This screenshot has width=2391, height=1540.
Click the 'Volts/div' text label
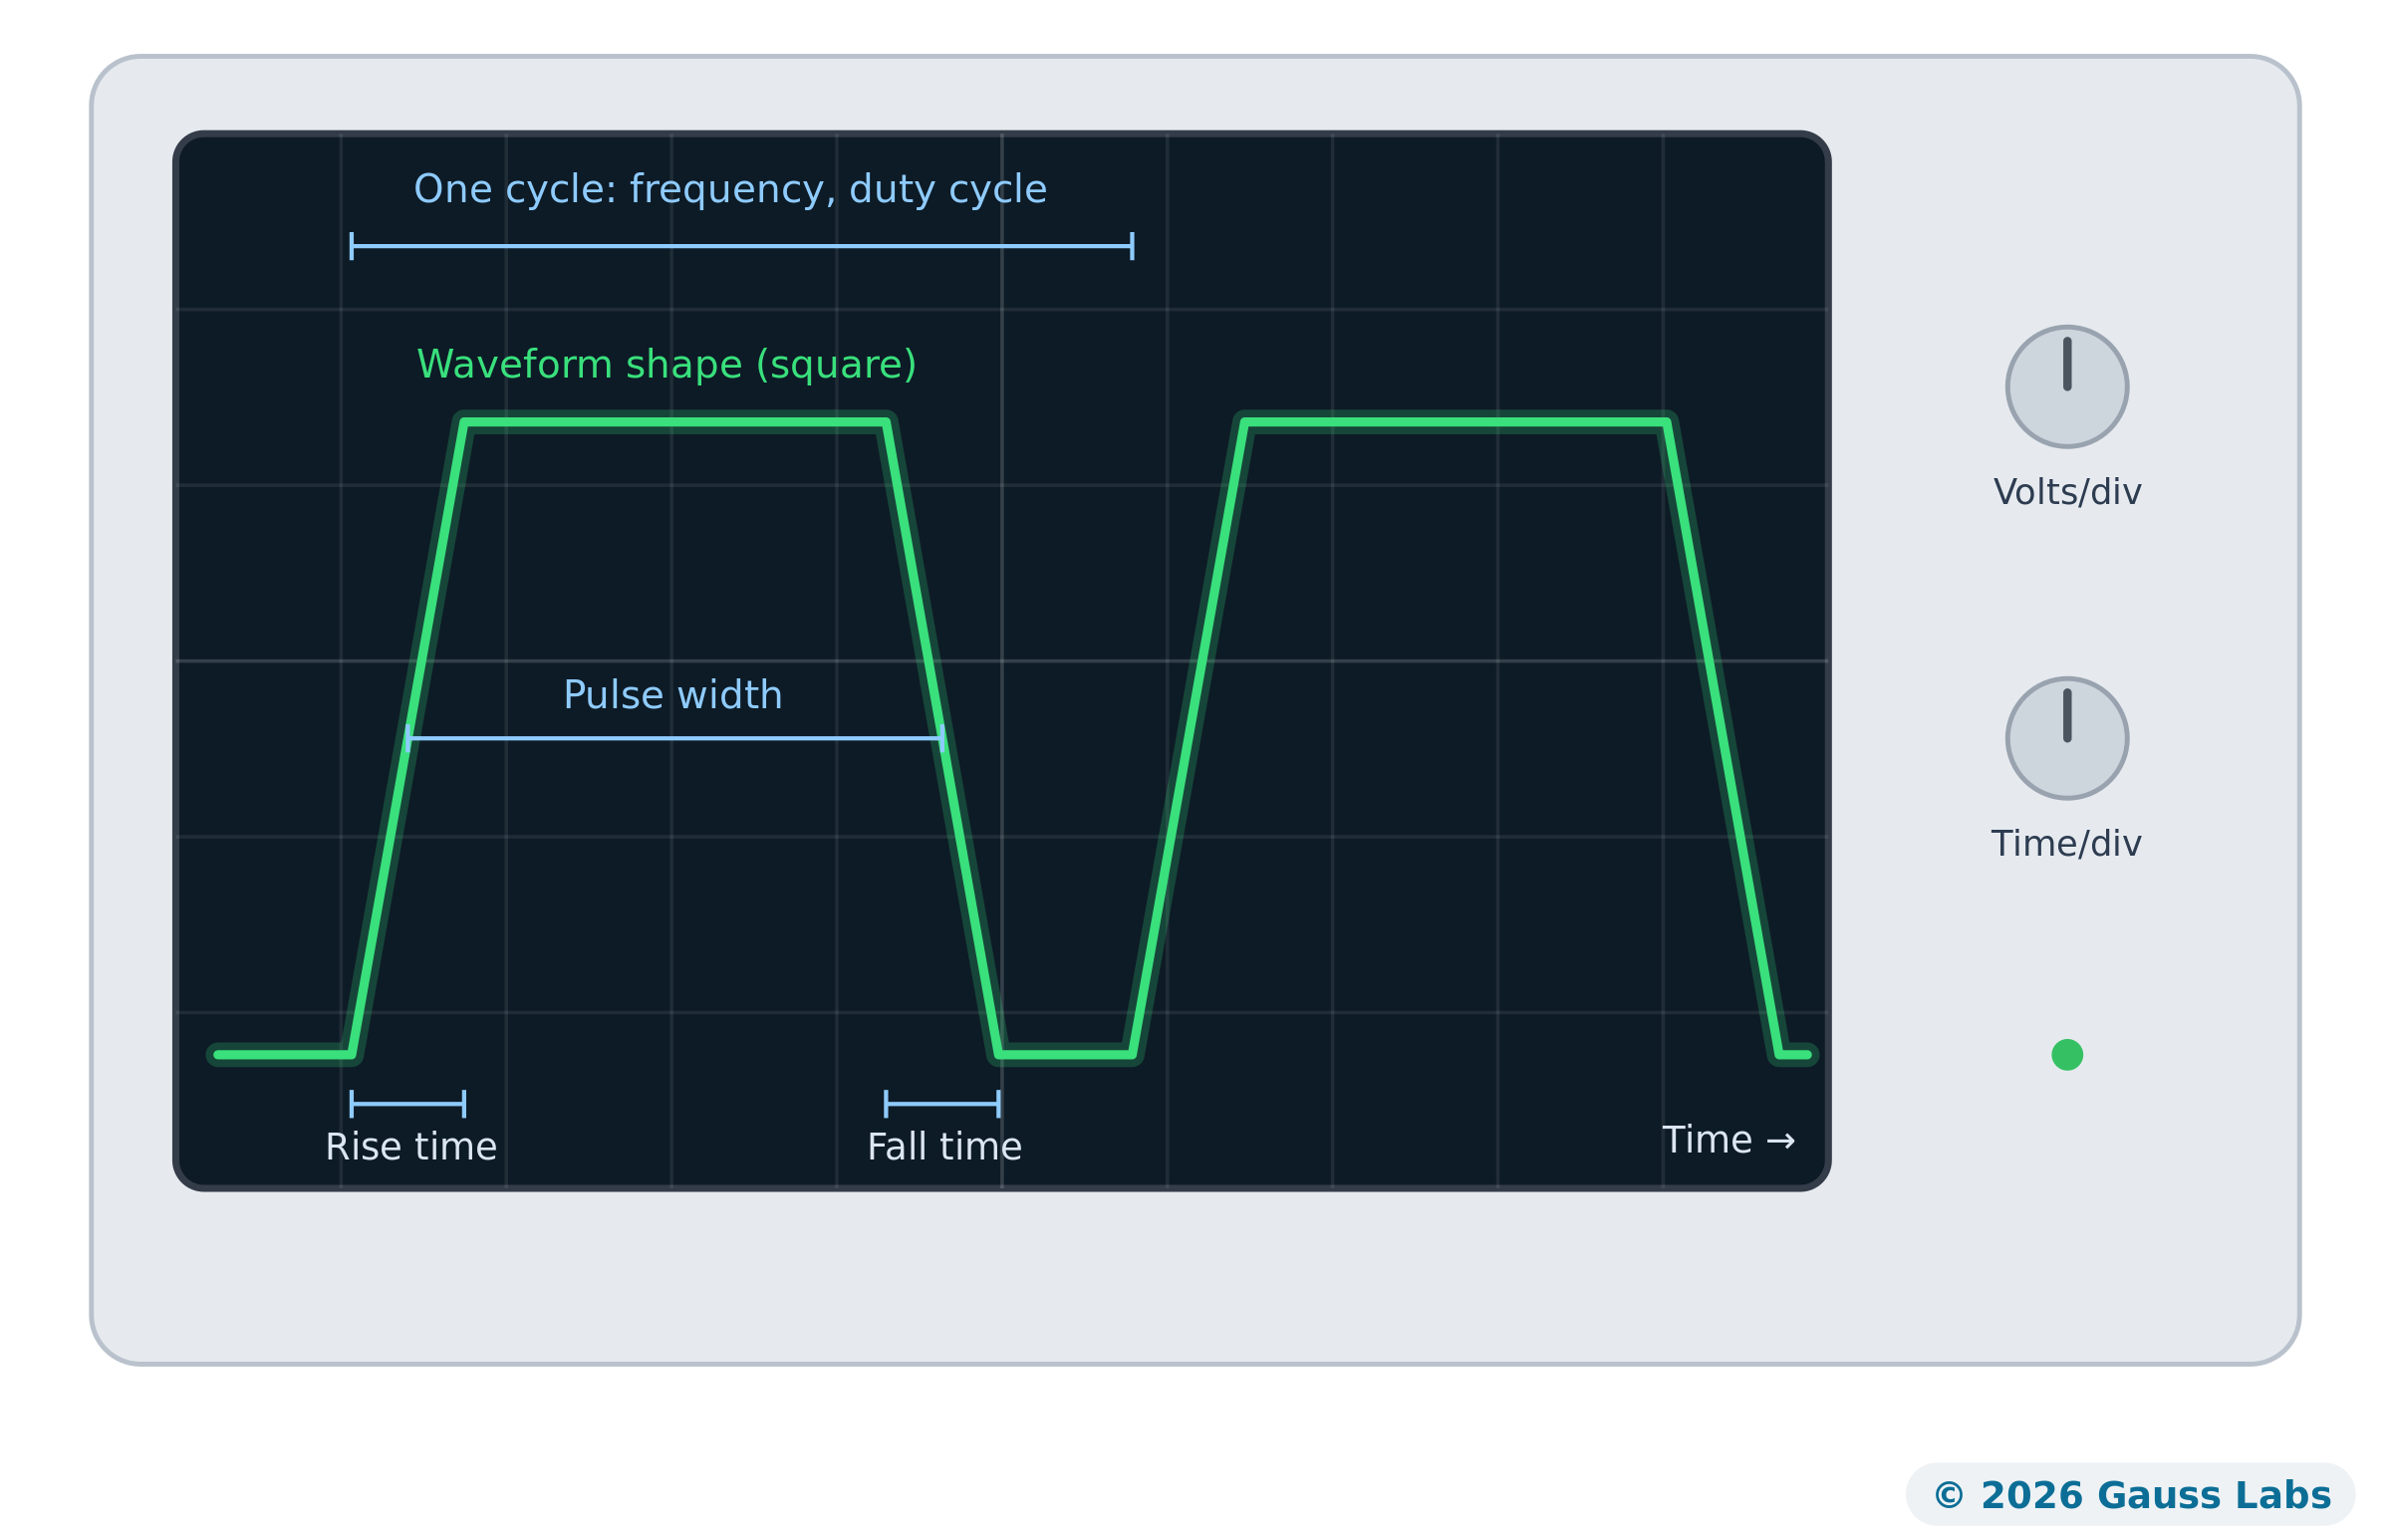pyautogui.click(x=2066, y=492)
